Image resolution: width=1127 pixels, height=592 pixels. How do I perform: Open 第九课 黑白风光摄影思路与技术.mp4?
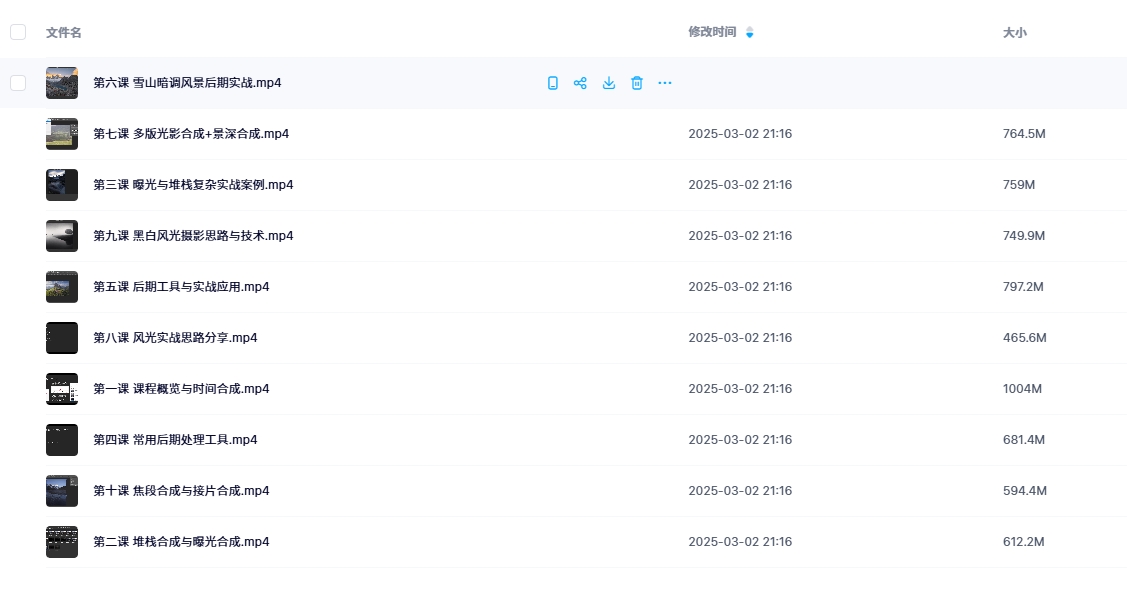[193, 236]
